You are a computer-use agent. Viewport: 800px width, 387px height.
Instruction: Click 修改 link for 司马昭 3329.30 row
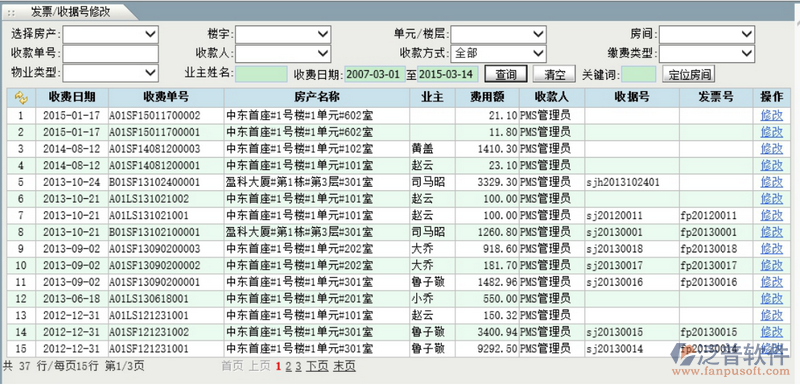(x=771, y=182)
